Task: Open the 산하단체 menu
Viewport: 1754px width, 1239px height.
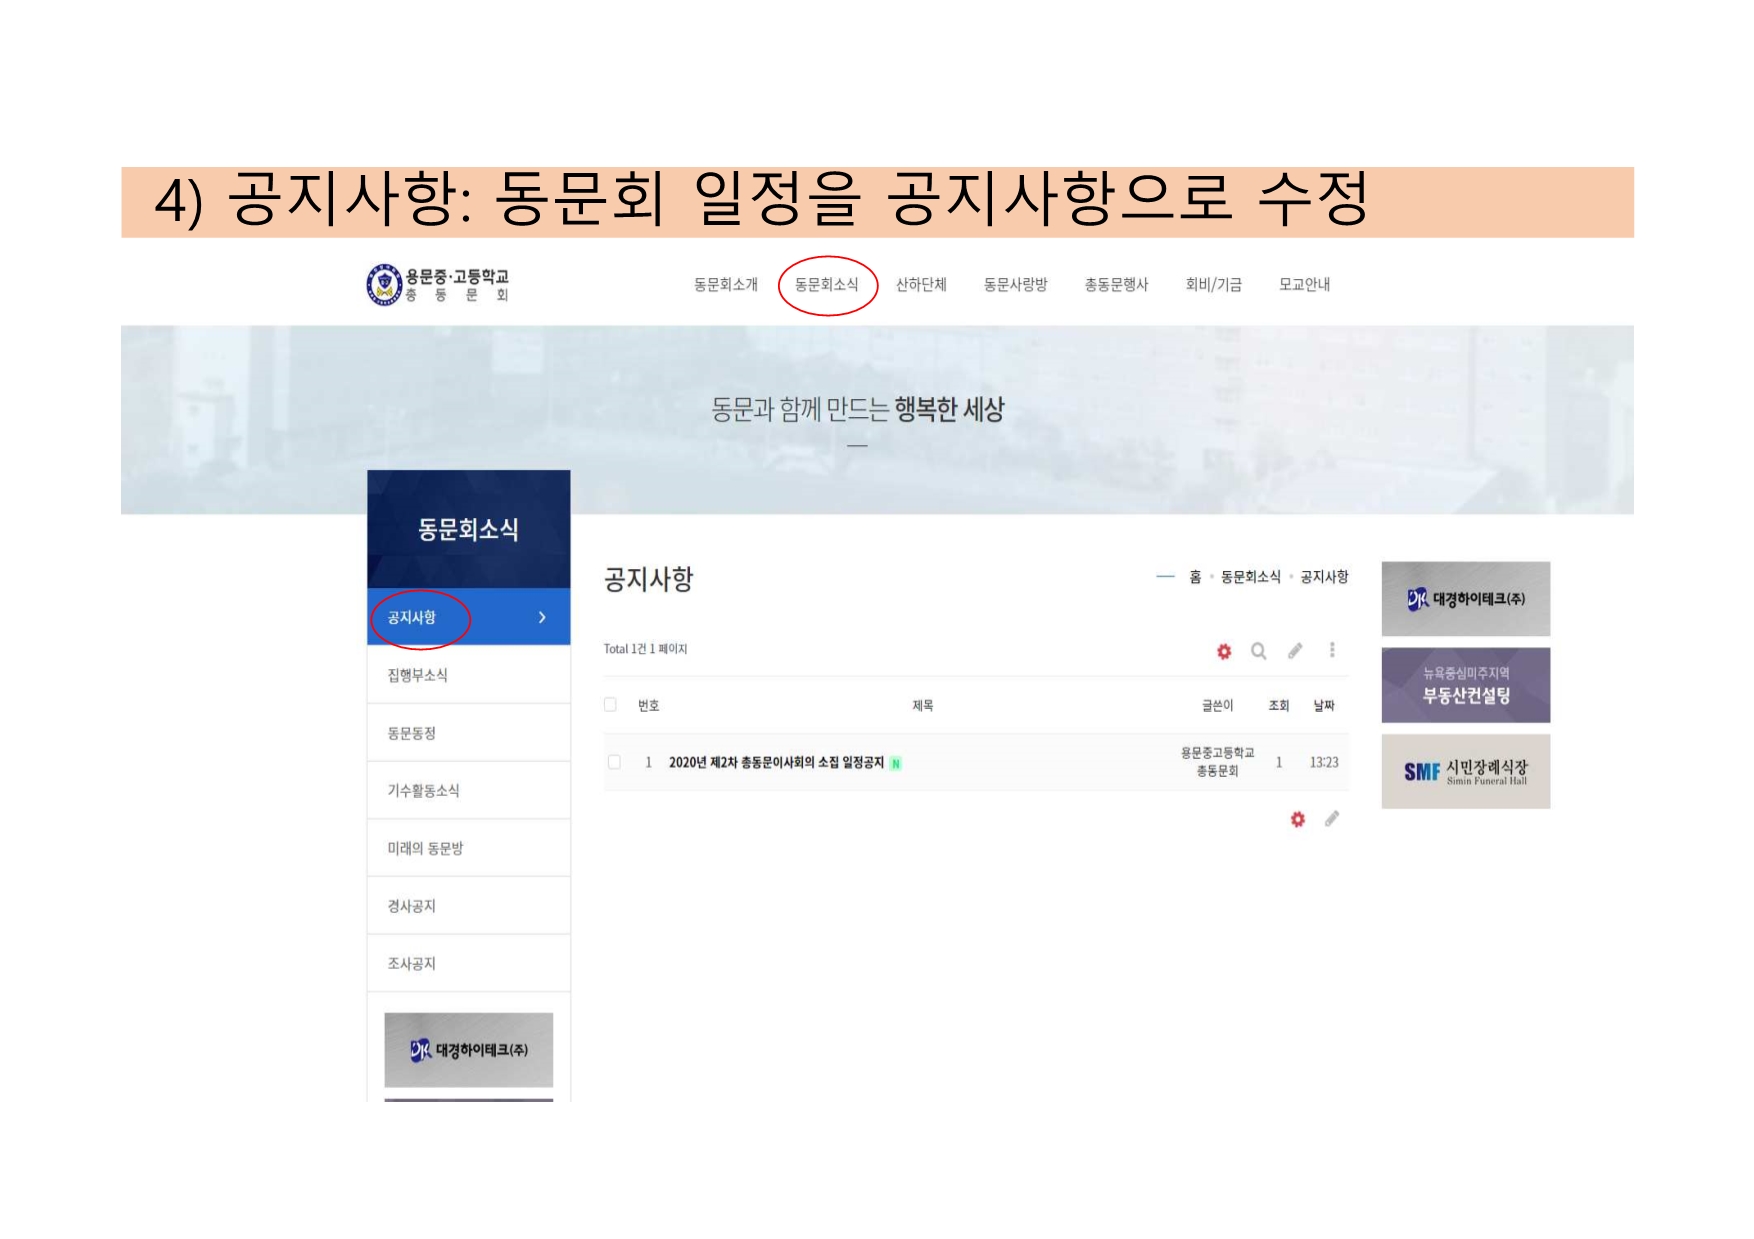Action: pyautogui.click(x=921, y=285)
